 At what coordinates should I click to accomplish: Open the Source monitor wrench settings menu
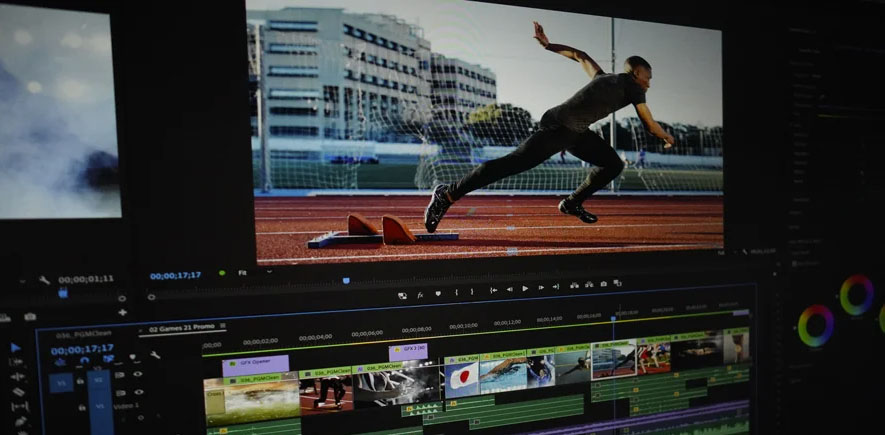[x=44, y=280]
